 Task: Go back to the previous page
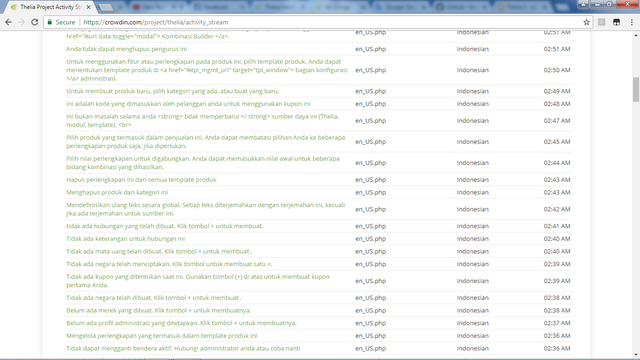(x=8, y=22)
